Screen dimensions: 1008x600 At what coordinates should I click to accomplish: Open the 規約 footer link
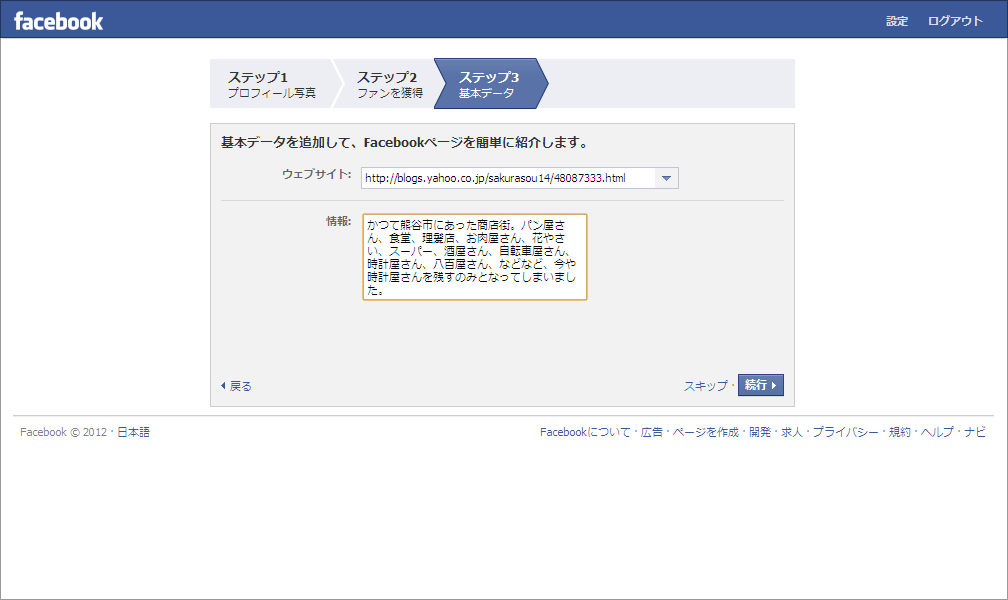point(900,432)
